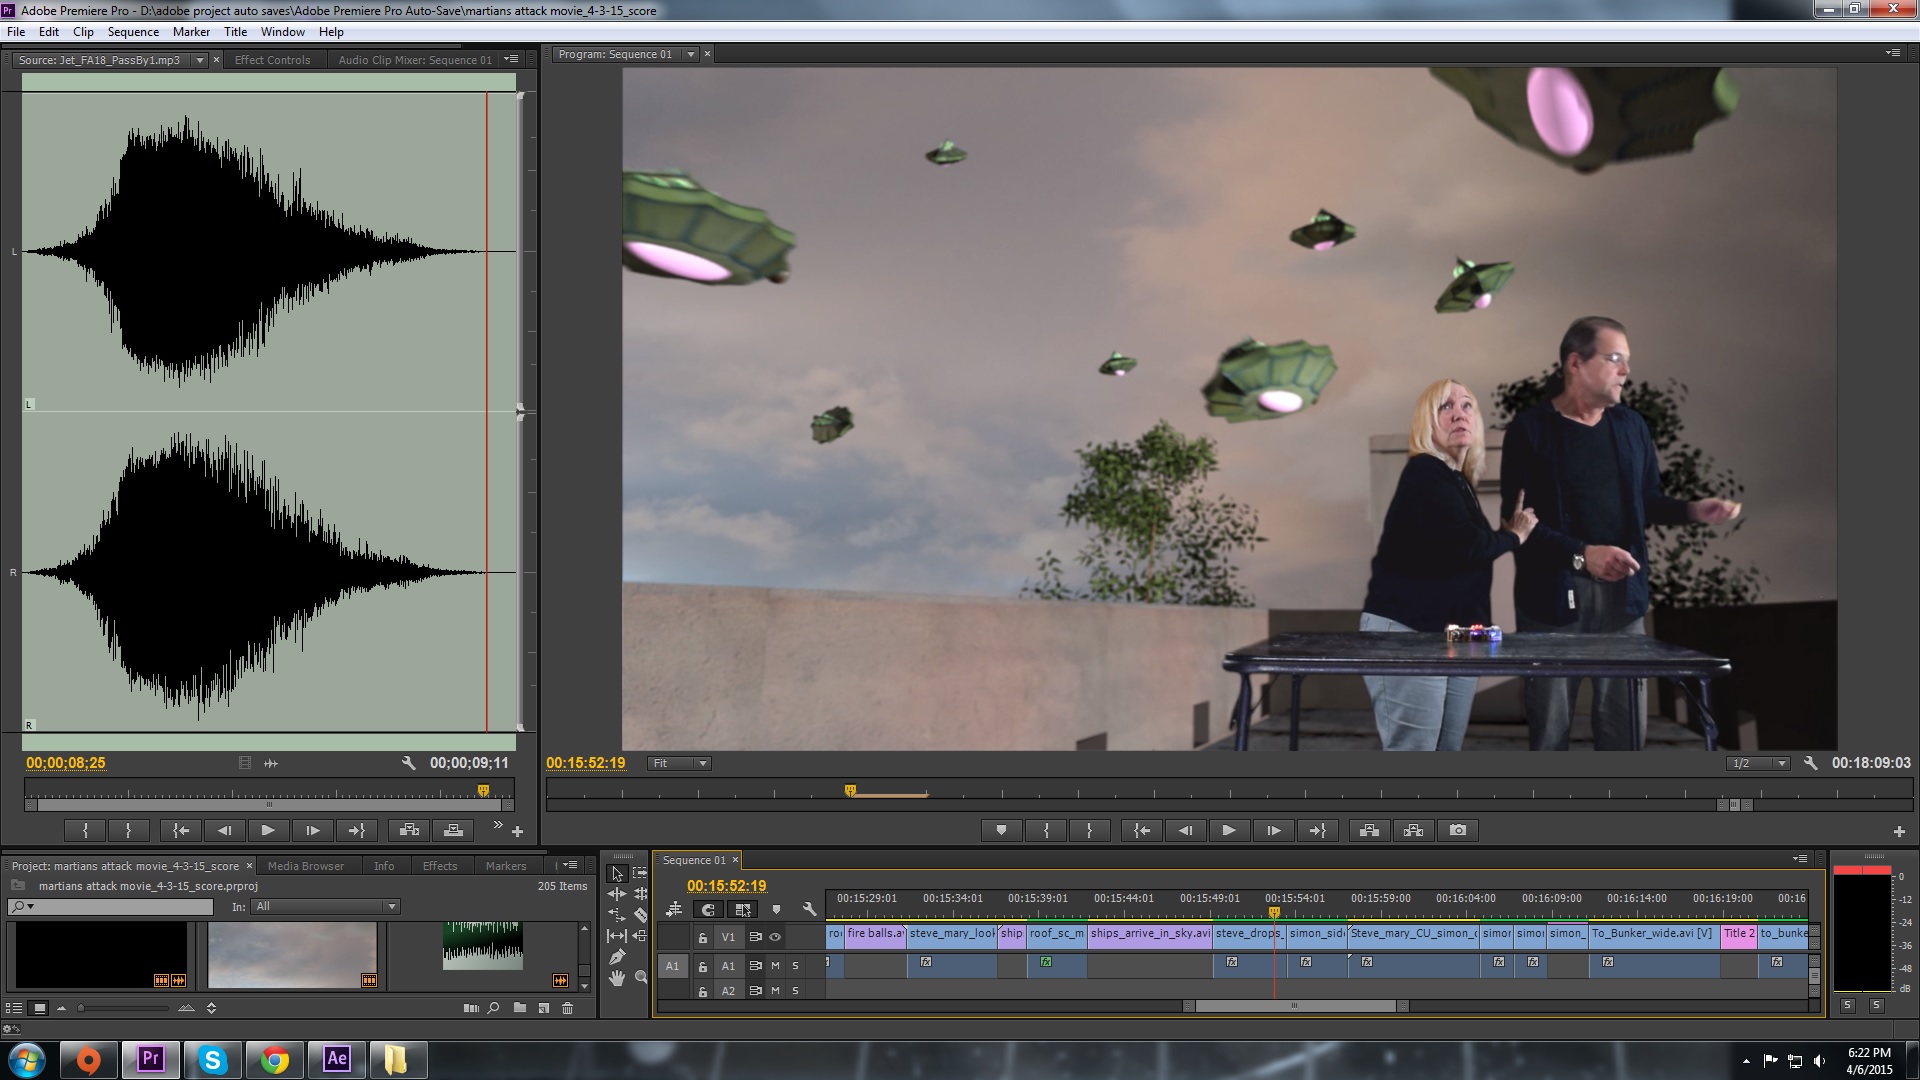Image resolution: width=1920 pixels, height=1080 pixels.
Task: Expand Source monitor button overflow chevrons
Action: coord(497,825)
